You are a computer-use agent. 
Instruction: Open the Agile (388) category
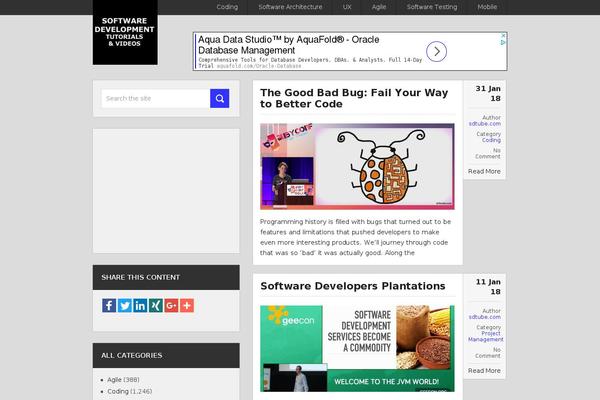pos(123,380)
